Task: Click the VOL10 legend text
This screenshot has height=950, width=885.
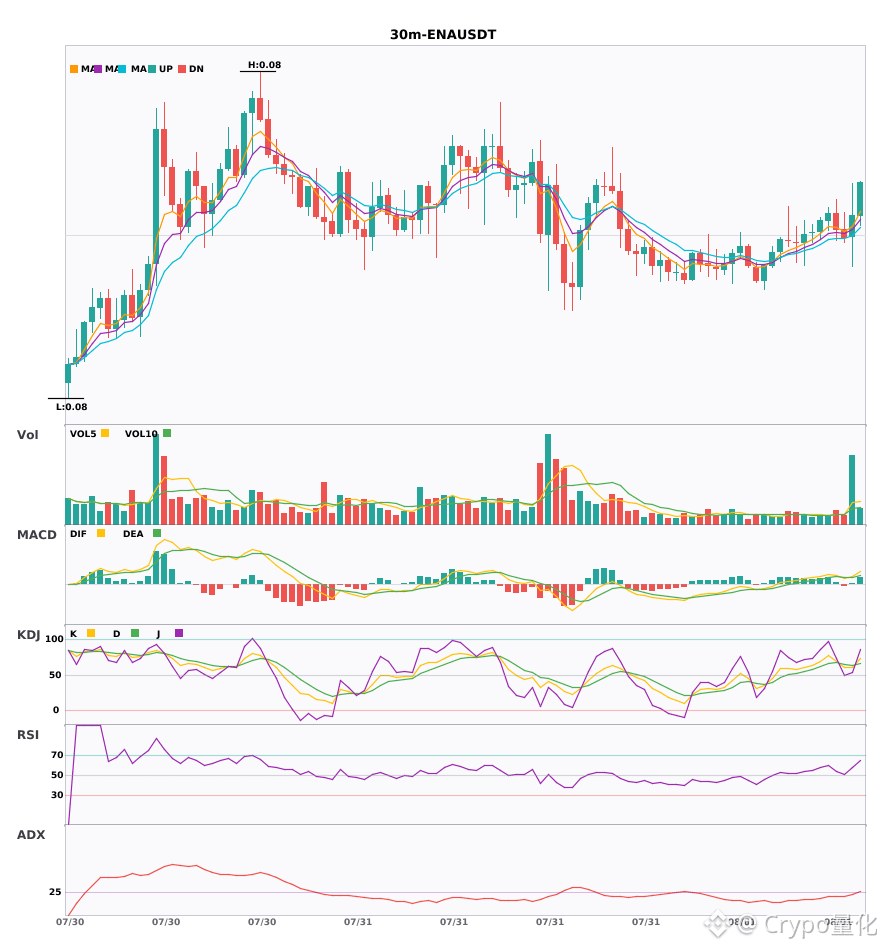Action: [141, 434]
